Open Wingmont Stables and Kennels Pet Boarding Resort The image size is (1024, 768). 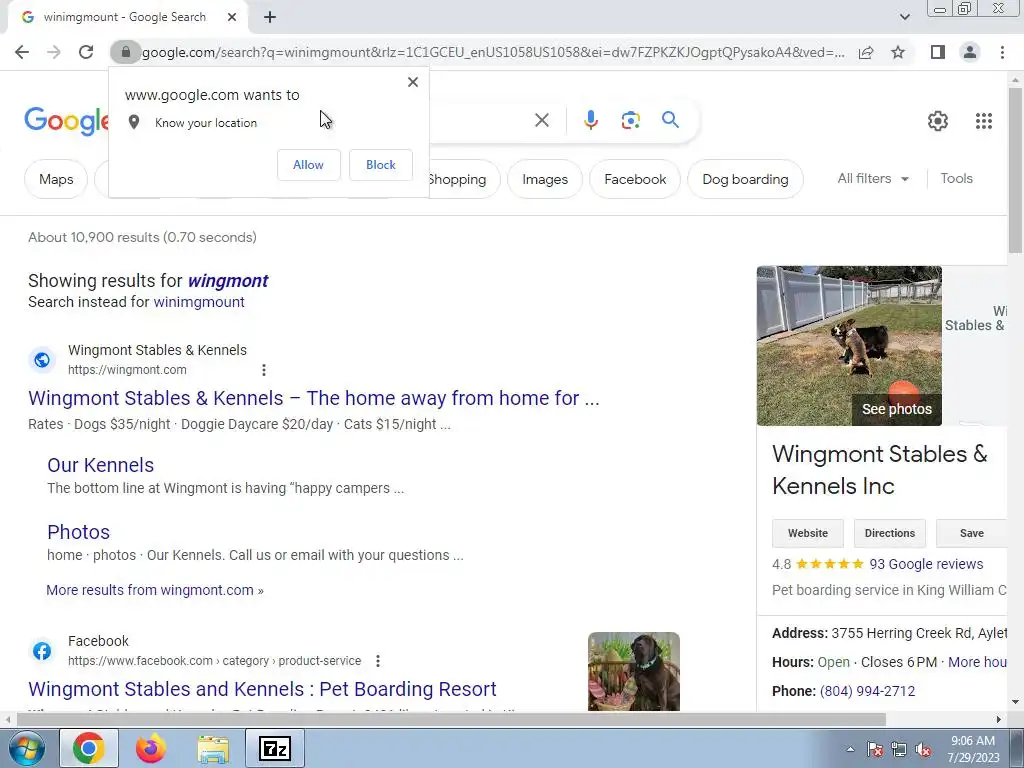[263, 689]
